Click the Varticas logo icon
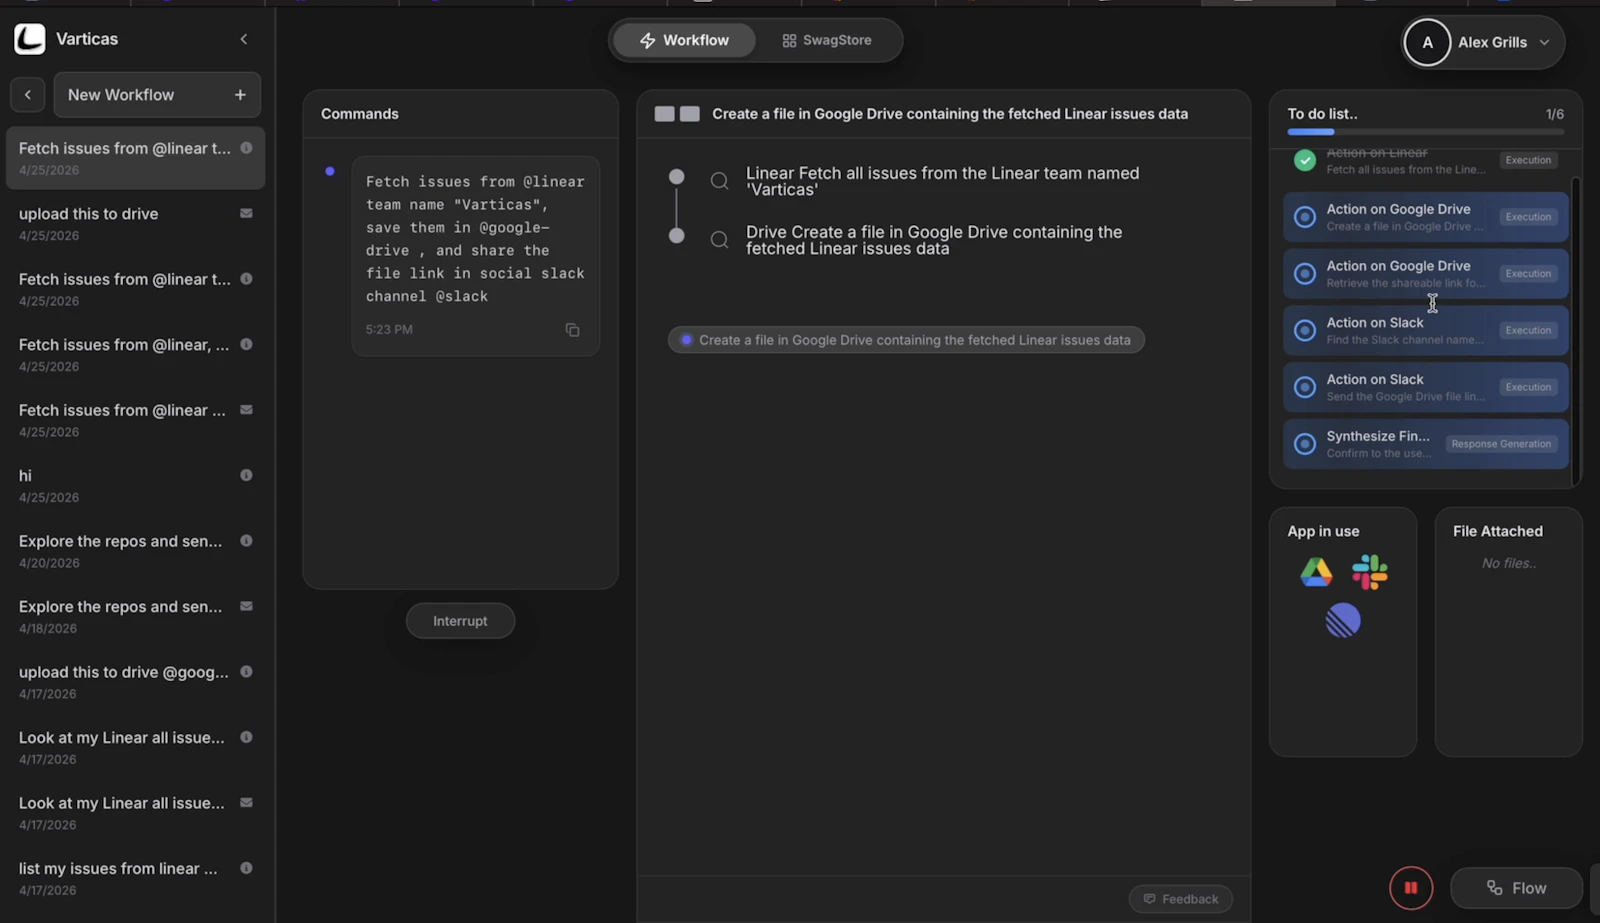Viewport: 1600px width, 923px height. tap(30, 39)
